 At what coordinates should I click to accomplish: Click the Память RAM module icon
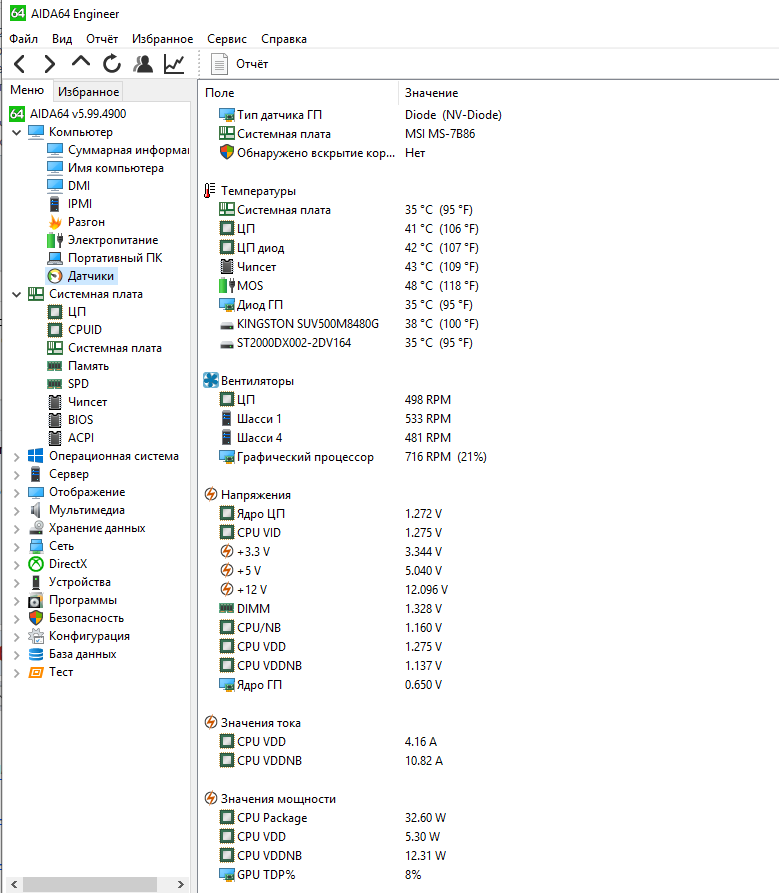(55, 366)
